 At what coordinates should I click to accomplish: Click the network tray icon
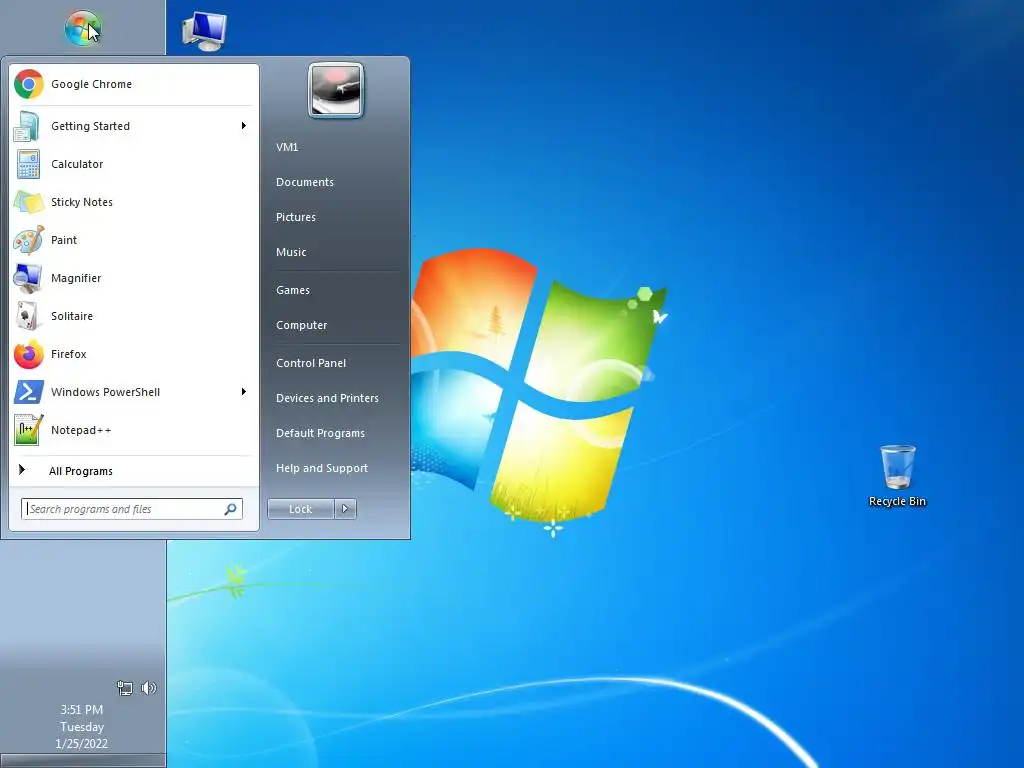[x=125, y=688]
